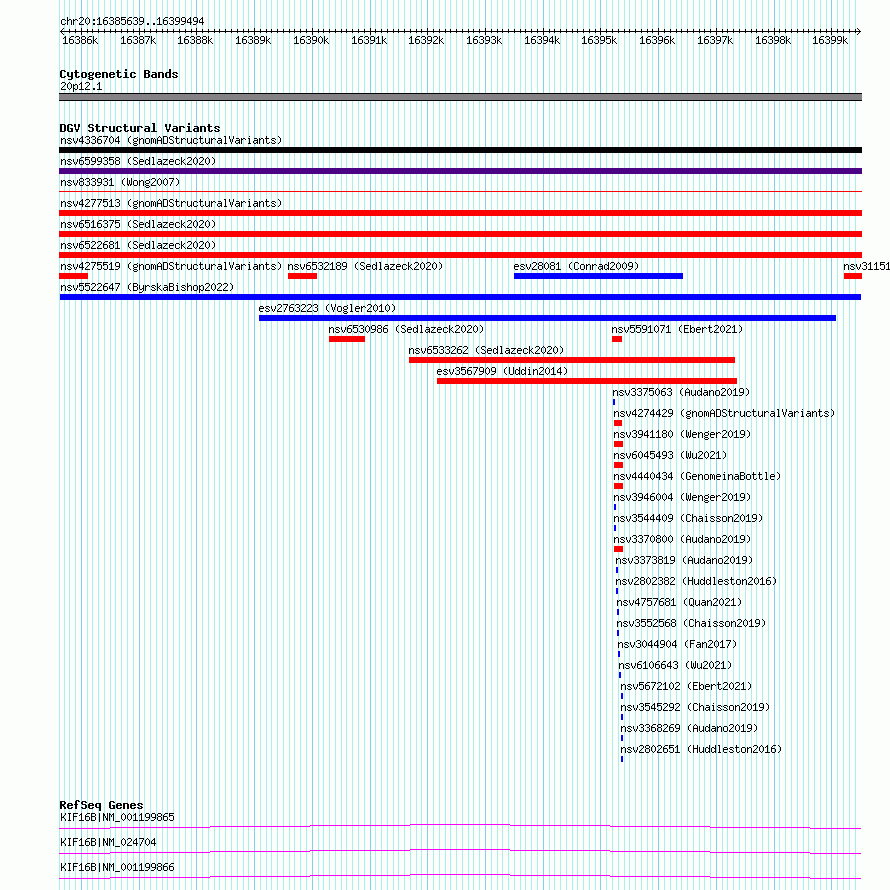Select the RefSeq Genes track heading

point(101,805)
